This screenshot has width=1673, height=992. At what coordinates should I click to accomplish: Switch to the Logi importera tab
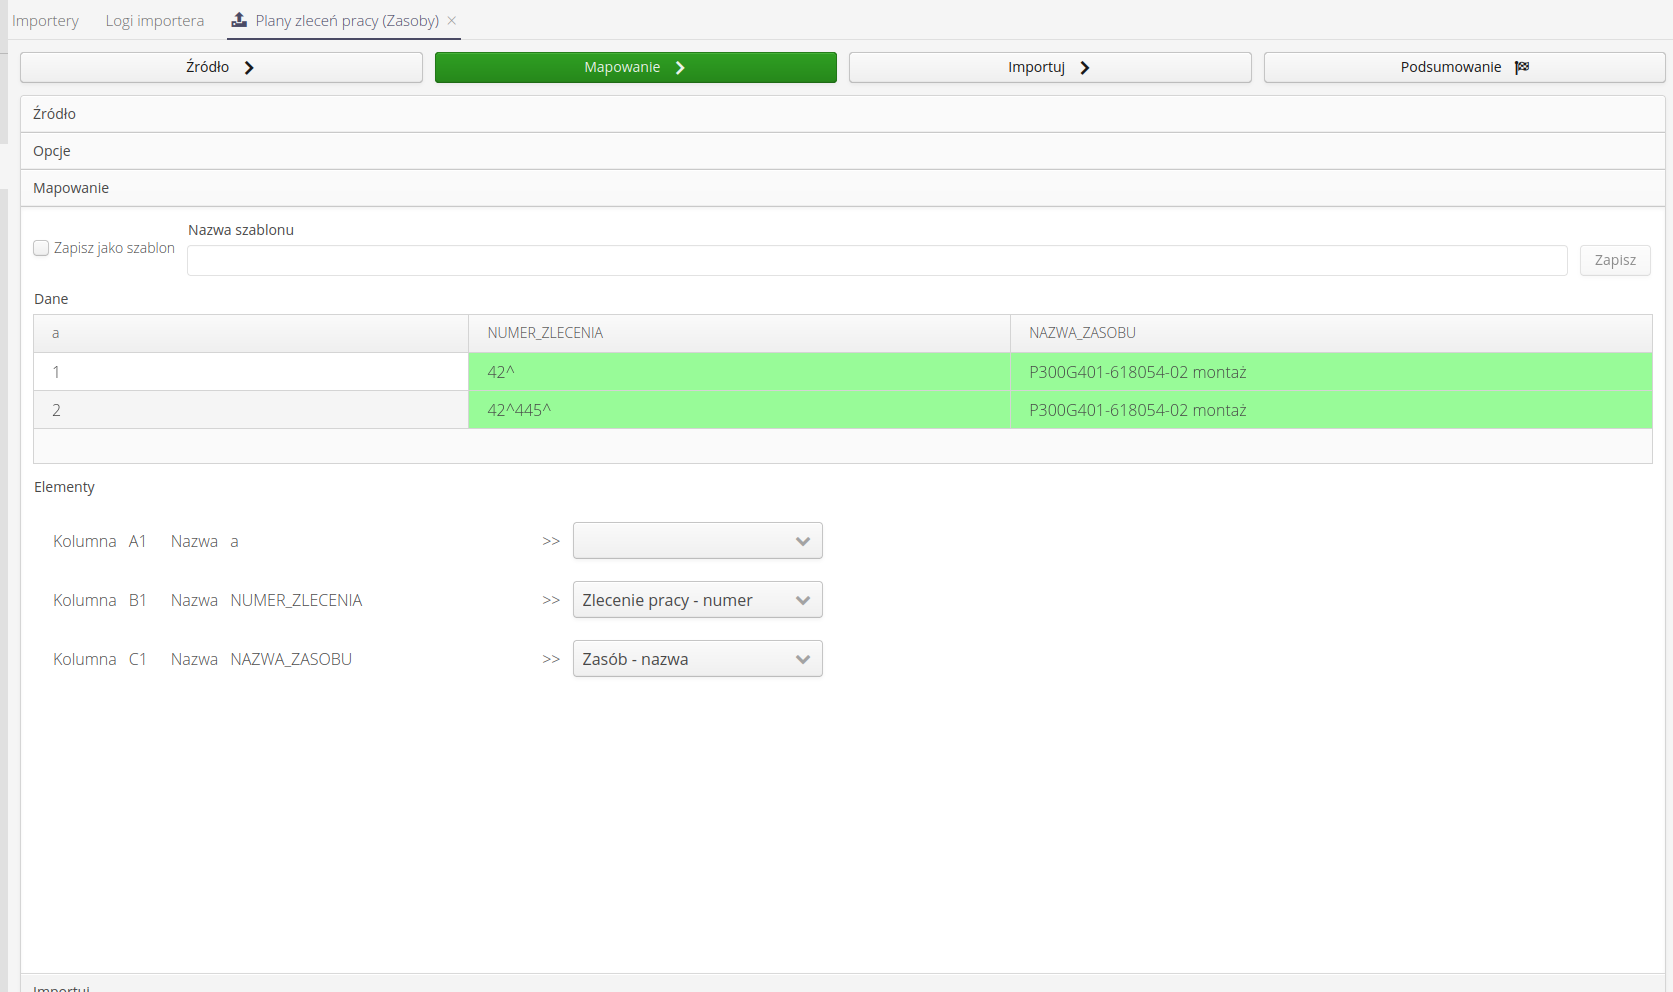click(155, 21)
